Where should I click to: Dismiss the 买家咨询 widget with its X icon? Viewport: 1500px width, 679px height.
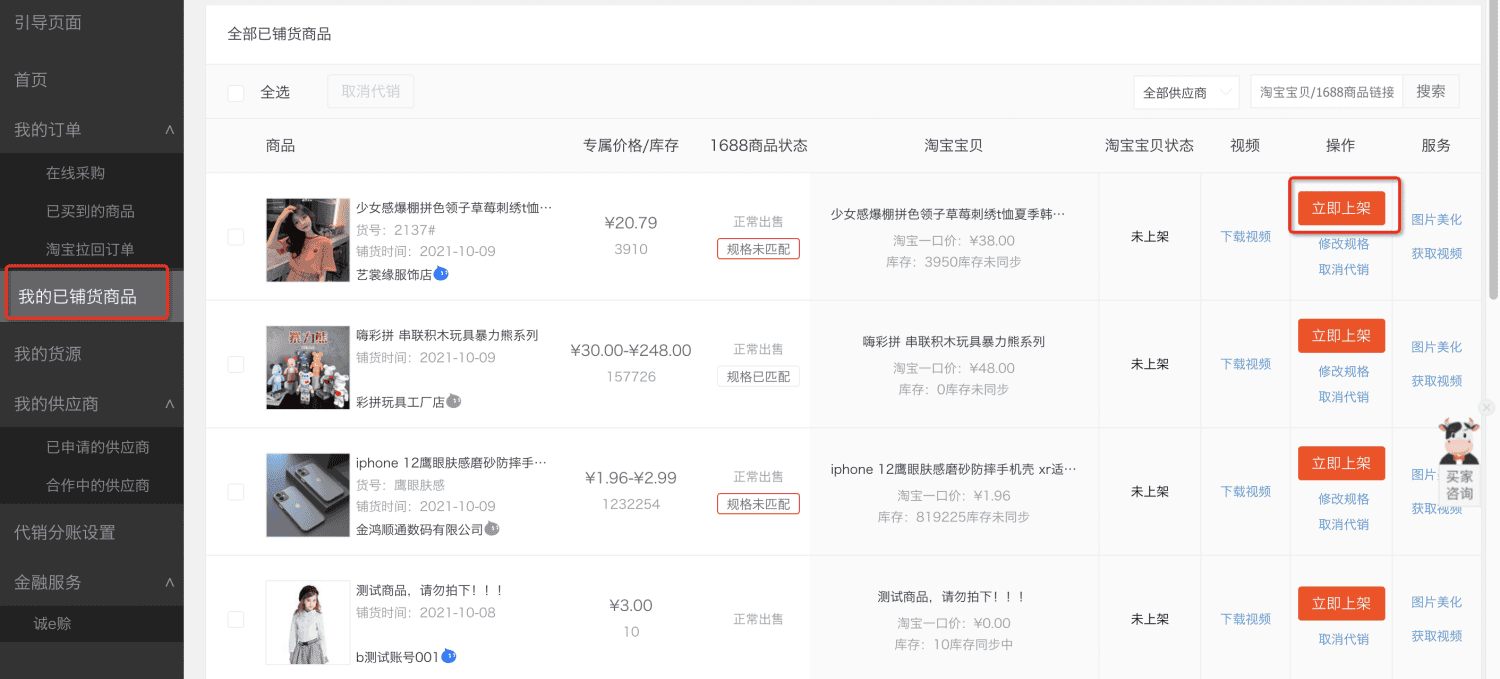pyautogui.click(x=1487, y=407)
